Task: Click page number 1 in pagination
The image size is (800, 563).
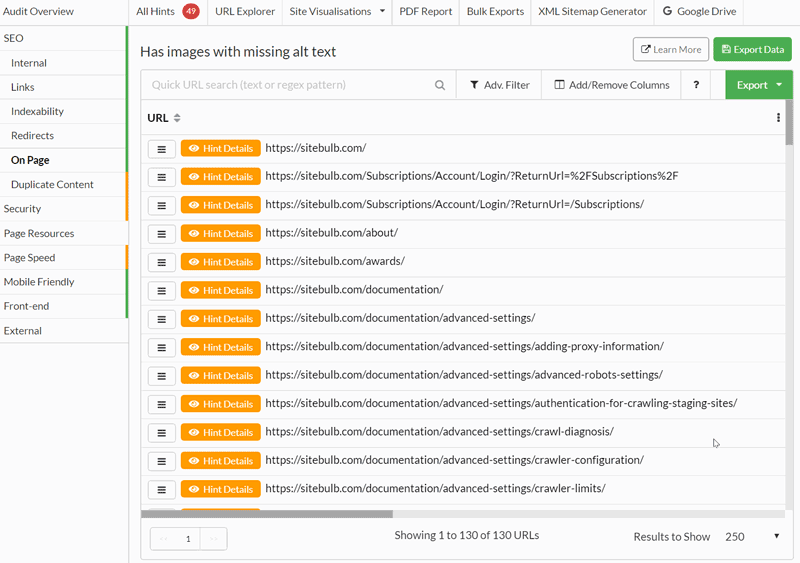Action: (x=188, y=539)
